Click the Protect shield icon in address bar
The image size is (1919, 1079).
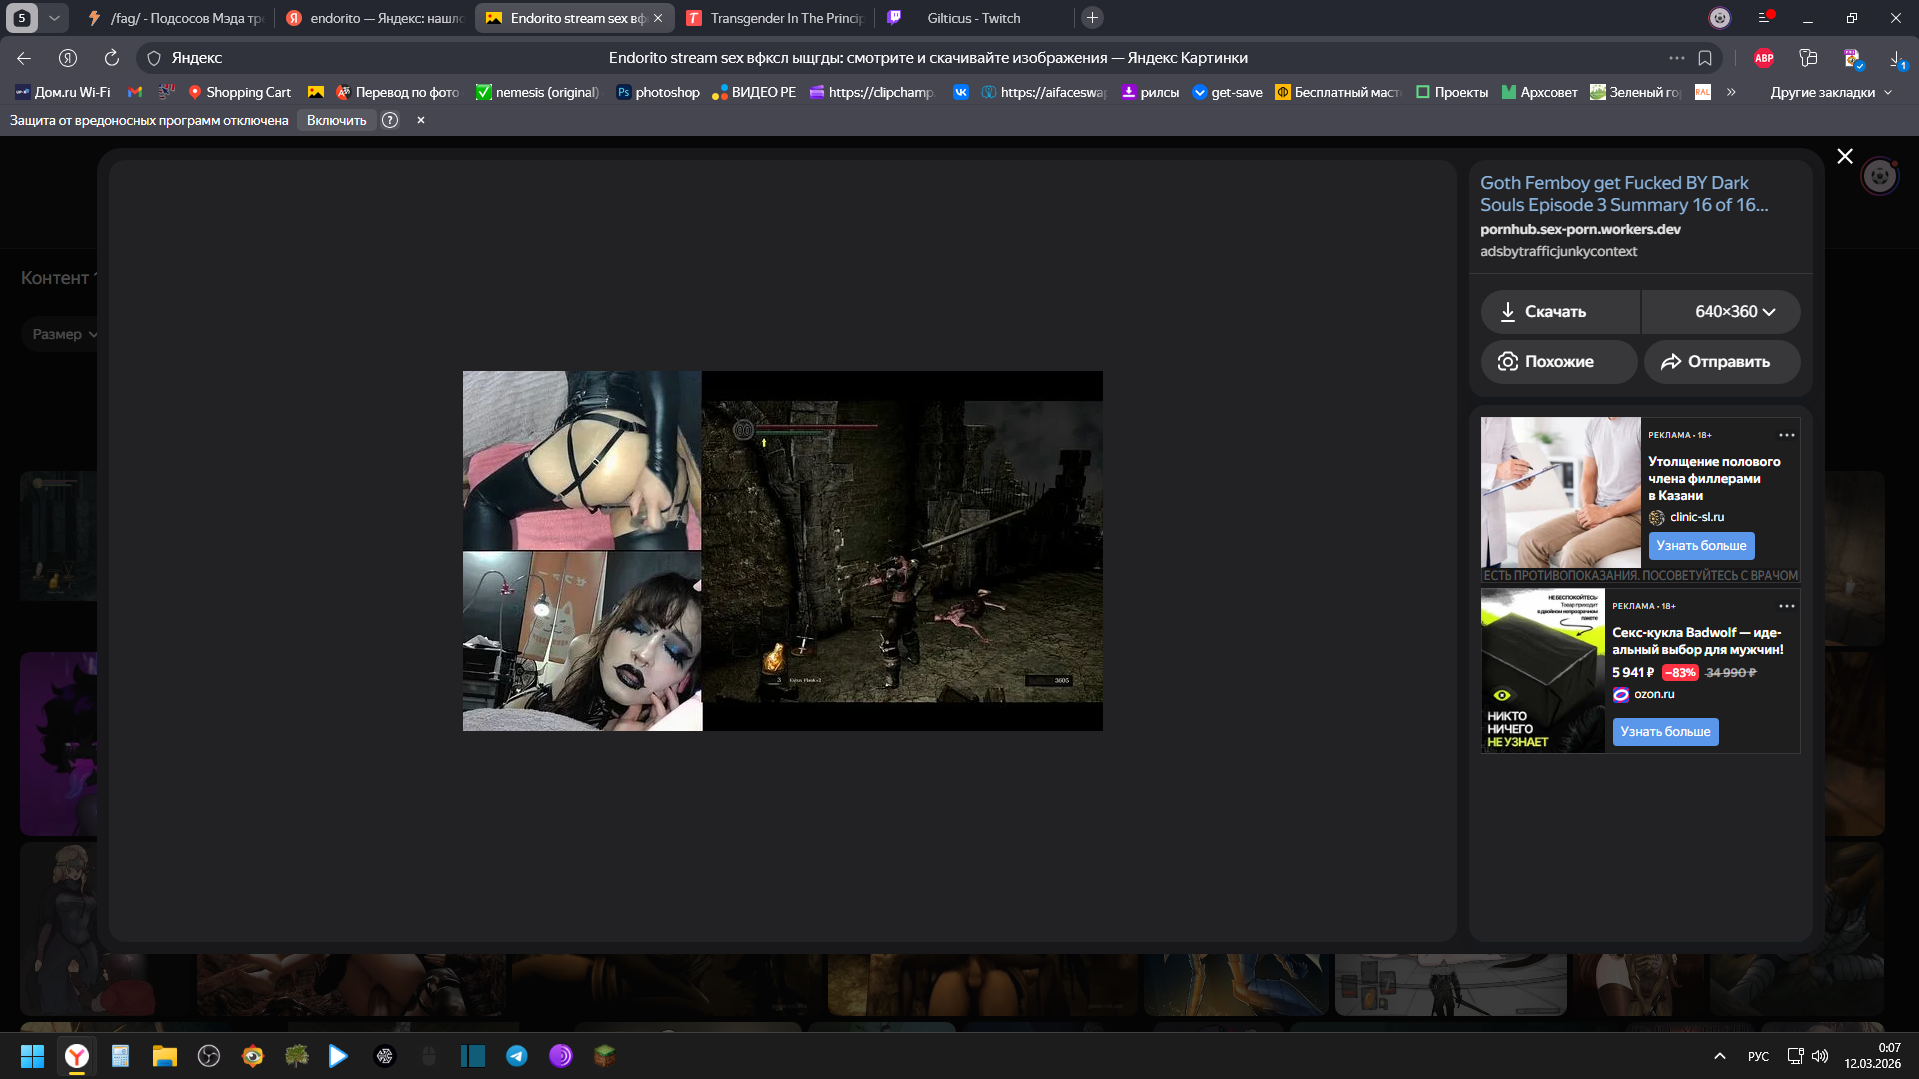coord(154,58)
